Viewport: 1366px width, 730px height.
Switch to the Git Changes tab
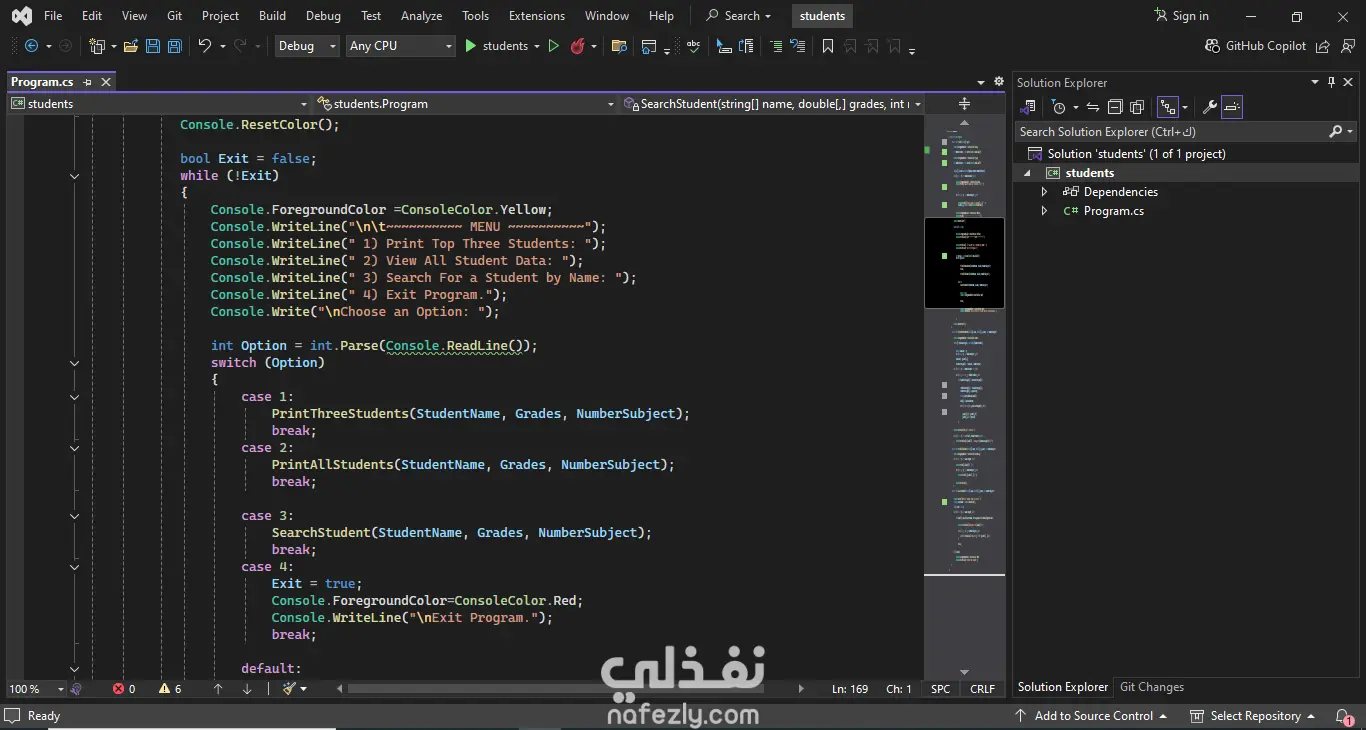1151,687
